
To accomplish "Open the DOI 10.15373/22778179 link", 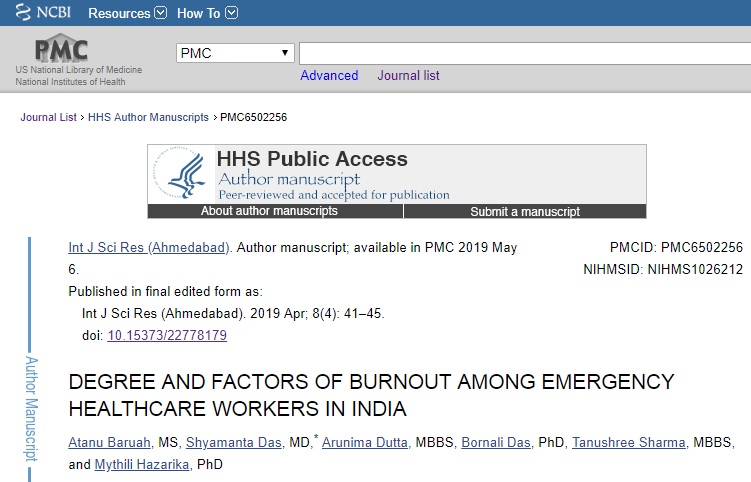I will point(167,336).
